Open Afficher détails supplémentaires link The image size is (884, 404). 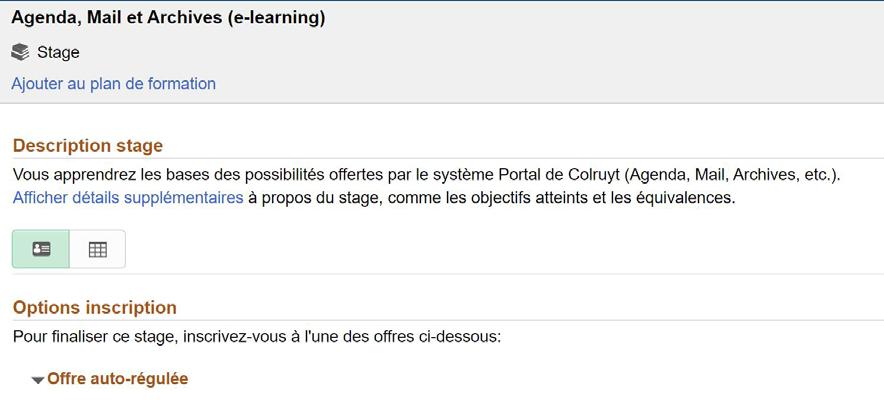click(128, 198)
